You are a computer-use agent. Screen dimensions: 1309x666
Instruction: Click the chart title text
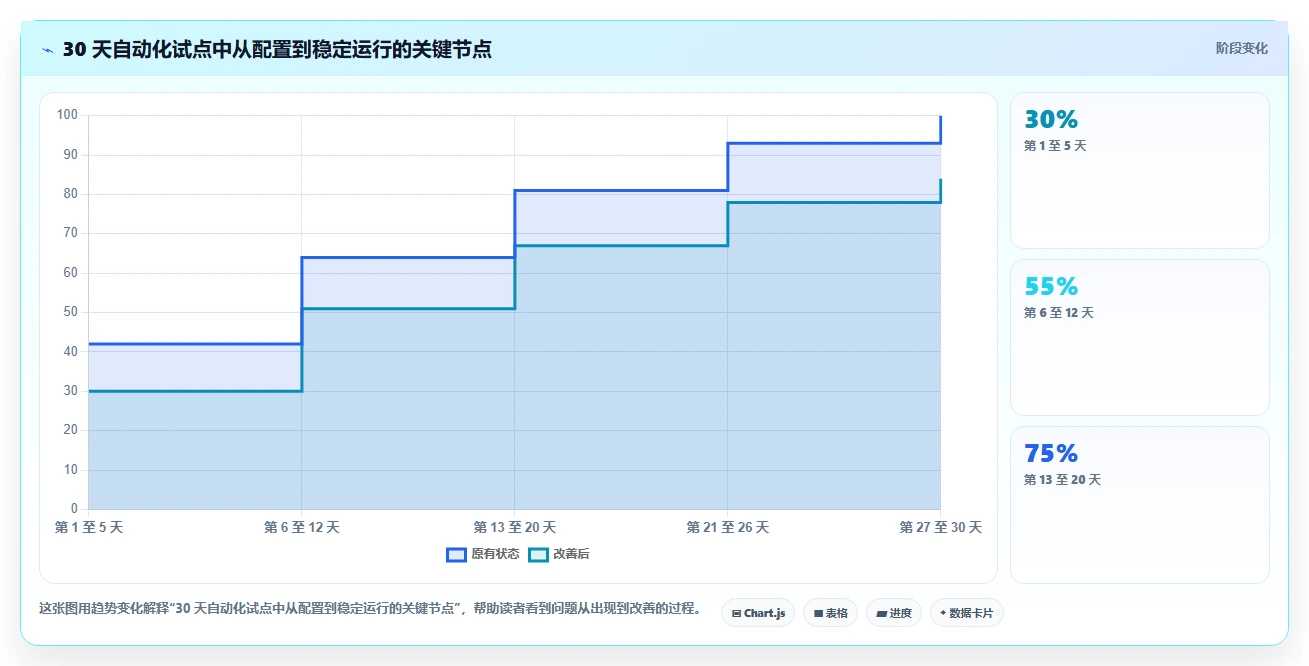[277, 49]
